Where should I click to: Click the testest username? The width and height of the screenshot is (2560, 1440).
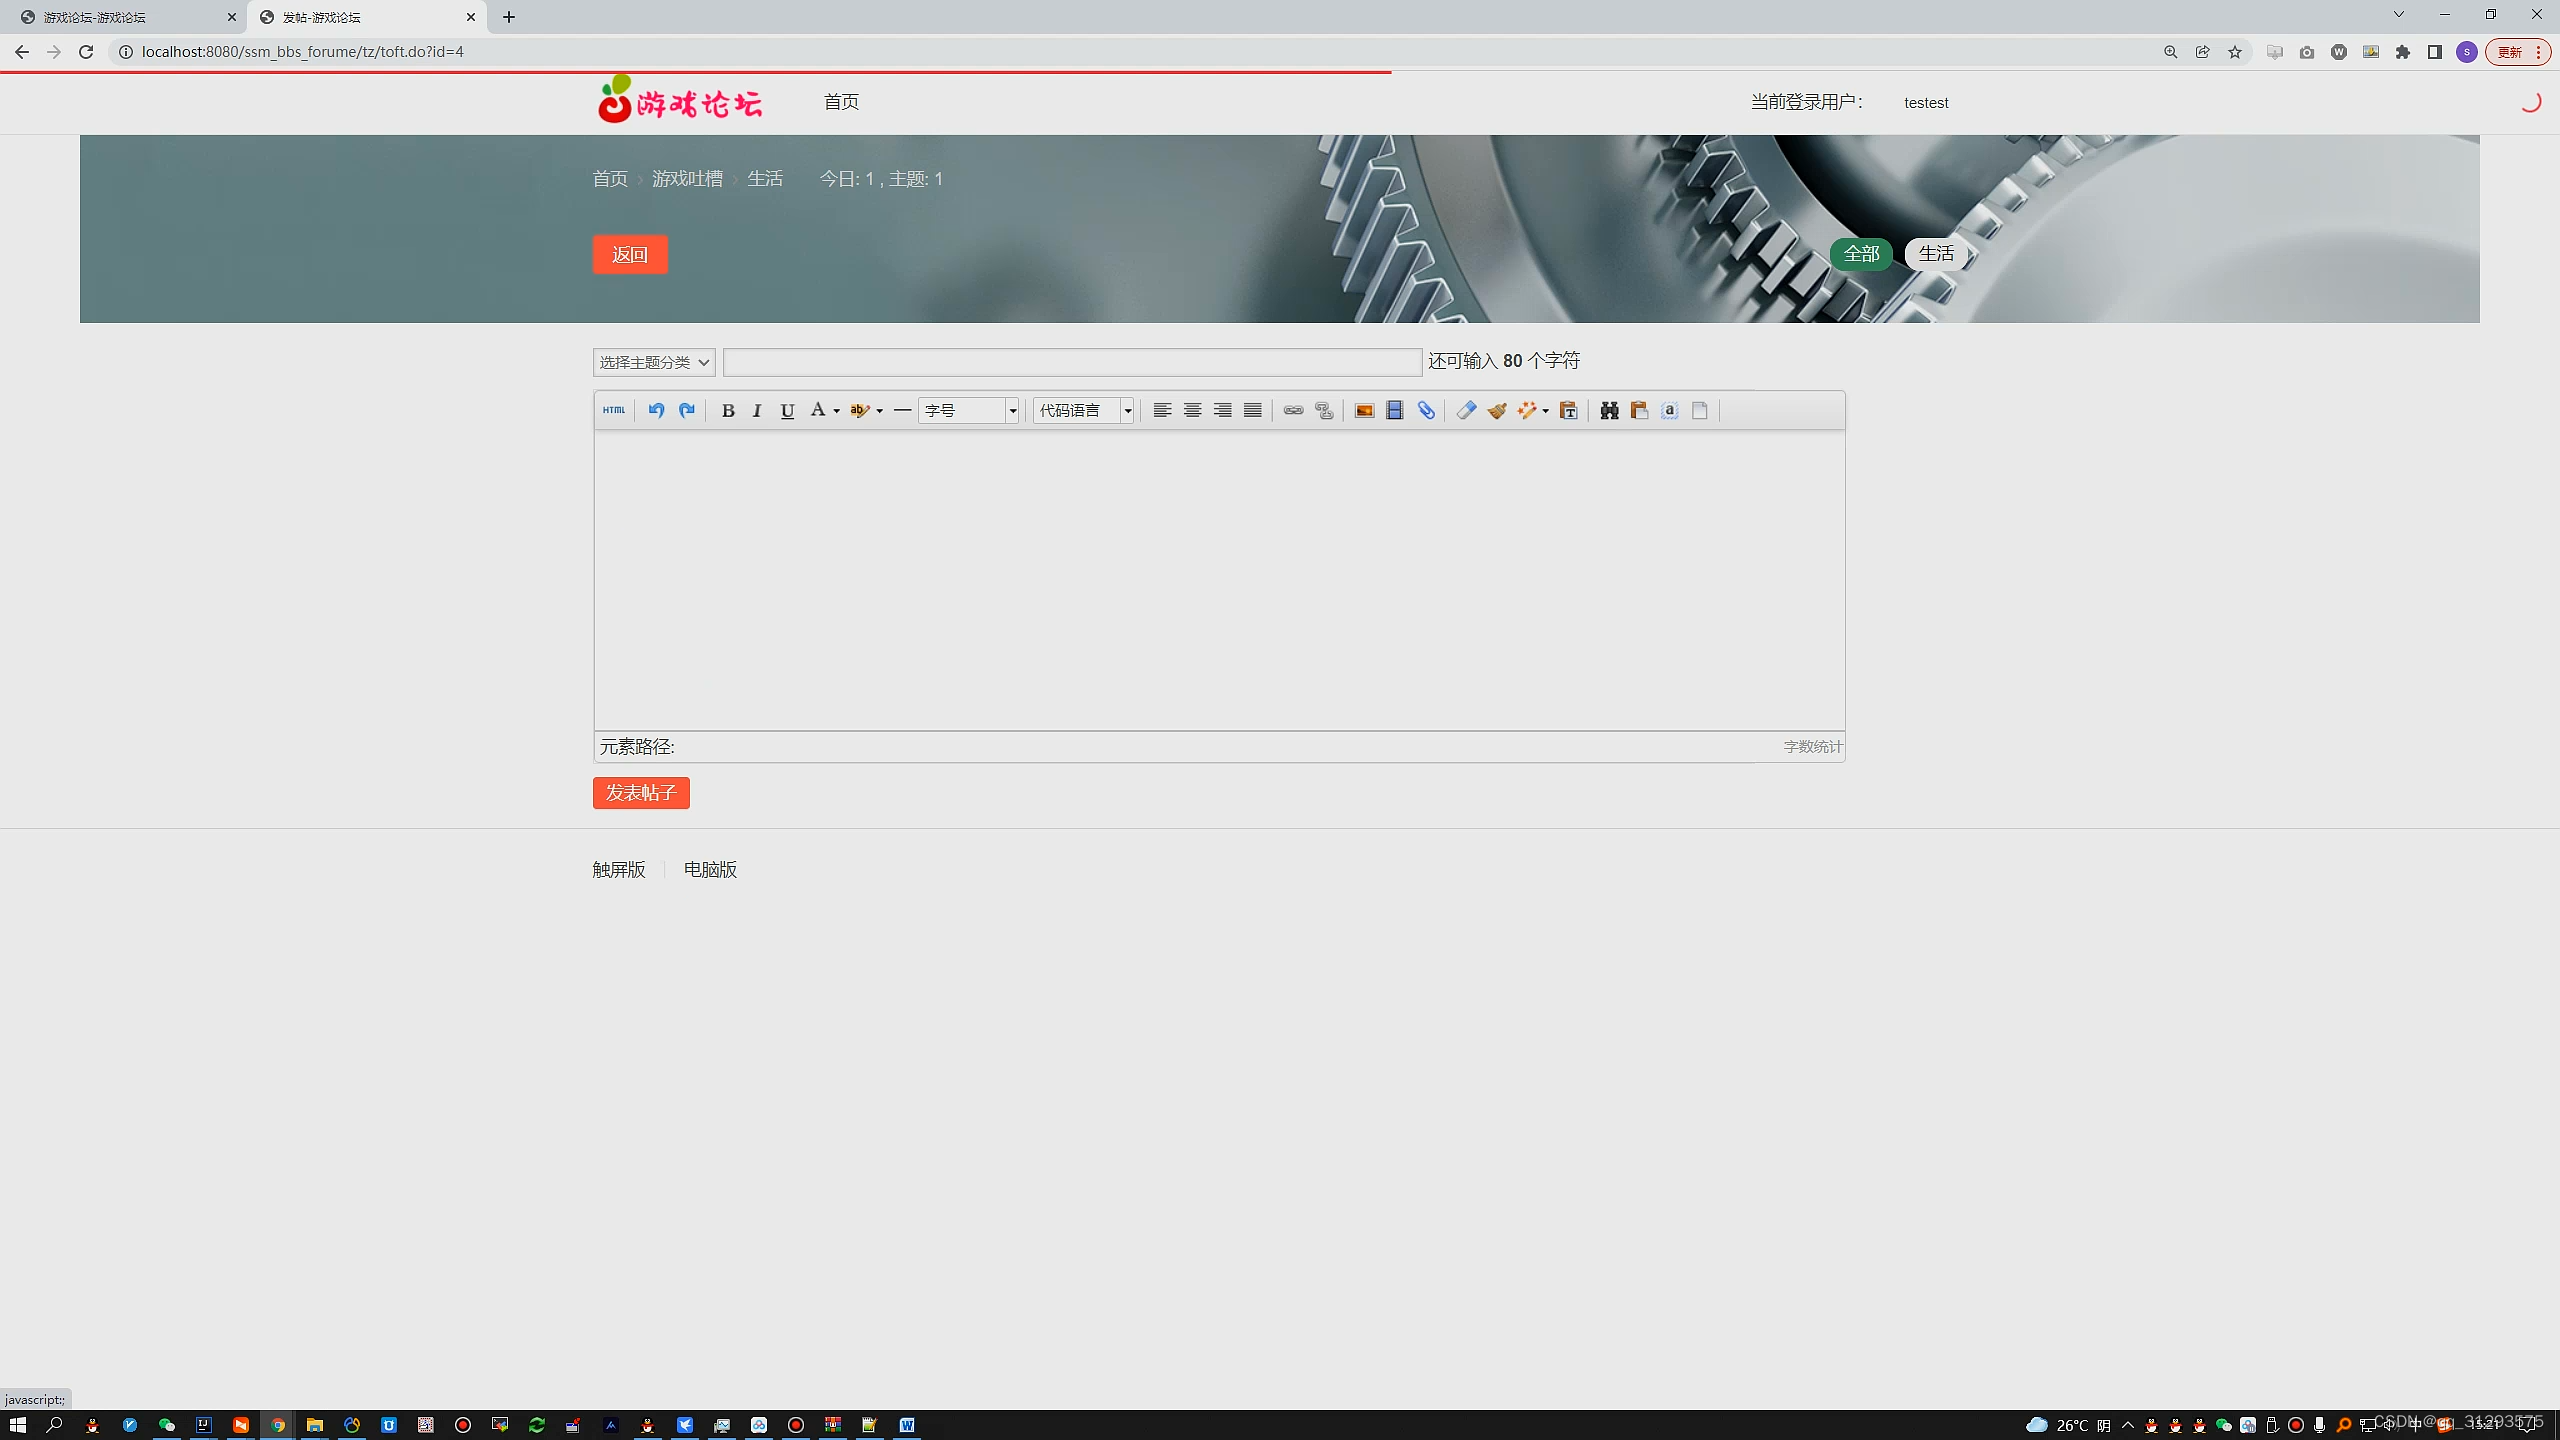1926,103
